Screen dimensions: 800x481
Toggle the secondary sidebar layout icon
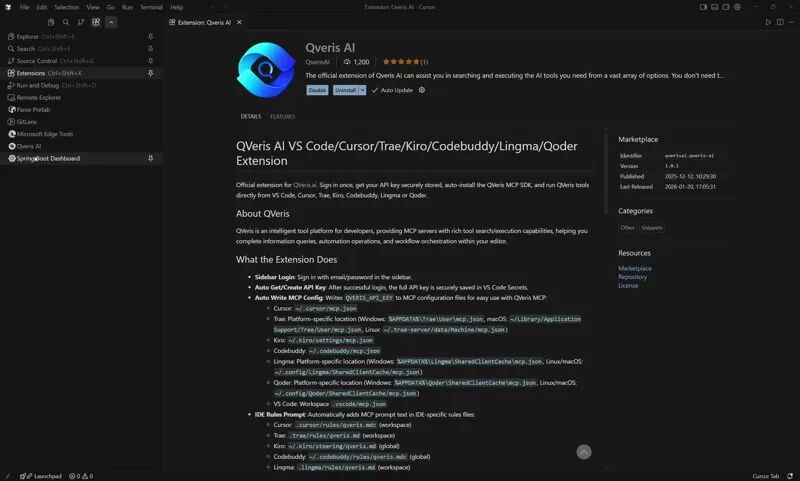[x=726, y=7]
